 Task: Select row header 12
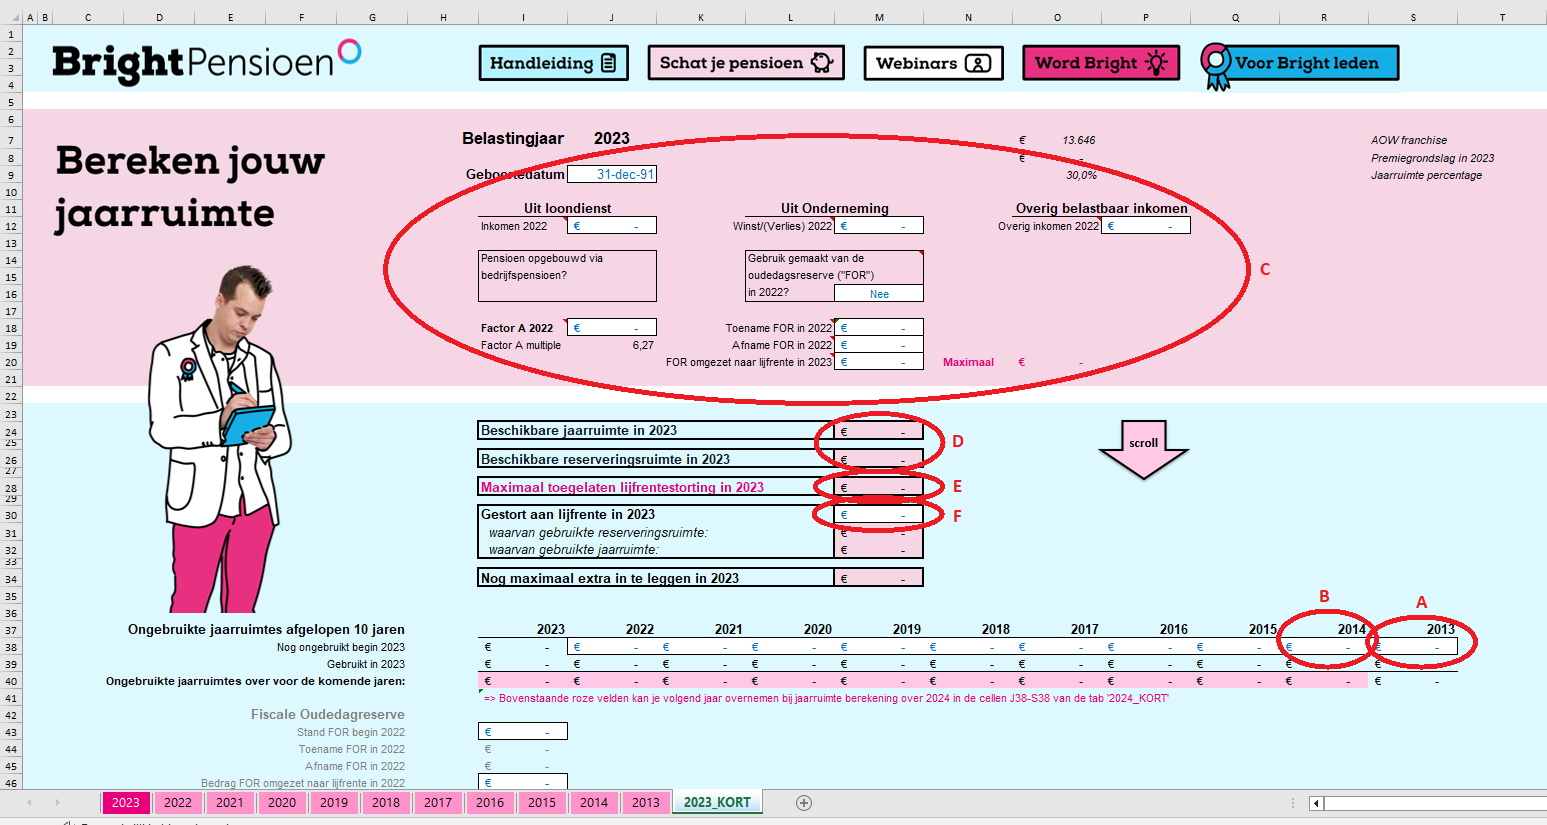click(11, 226)
